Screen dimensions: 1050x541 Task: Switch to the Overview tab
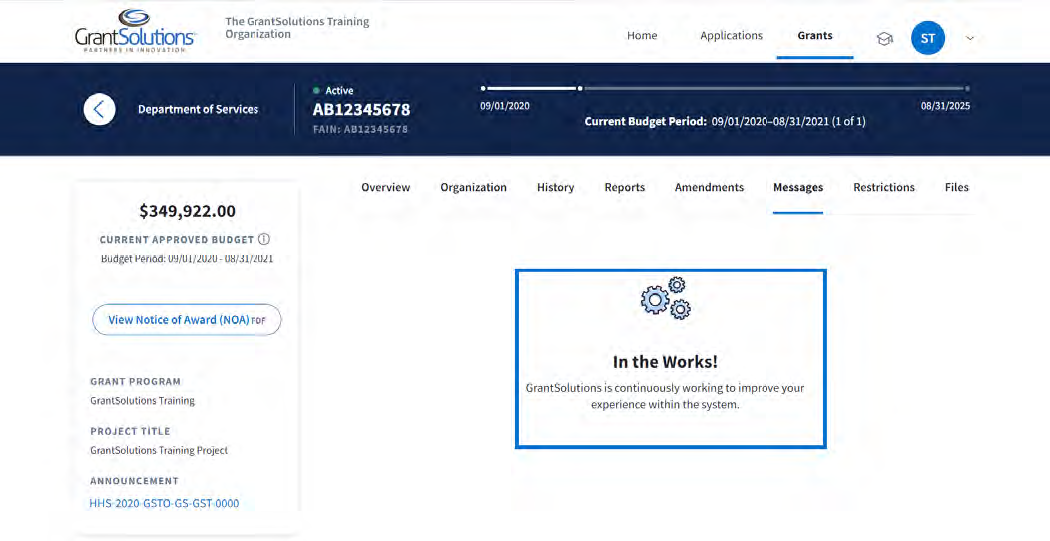pos(386,187)
